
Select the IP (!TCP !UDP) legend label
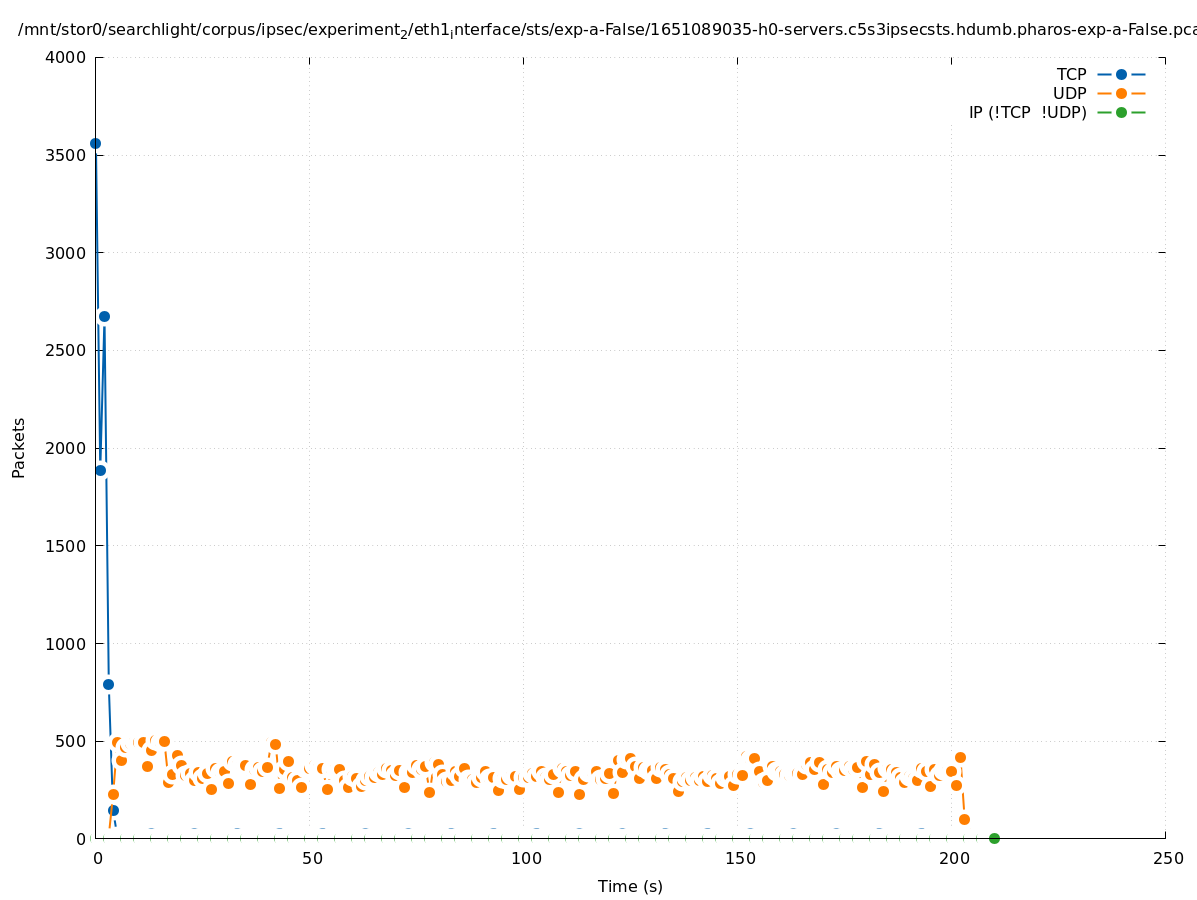point(1027,112)
